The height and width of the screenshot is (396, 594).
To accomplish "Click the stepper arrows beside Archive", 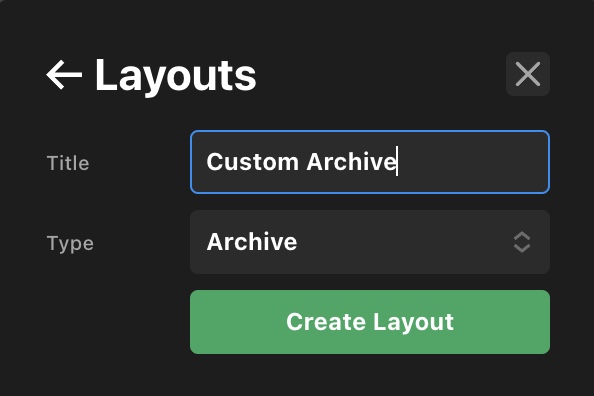I will pos(522,242).
